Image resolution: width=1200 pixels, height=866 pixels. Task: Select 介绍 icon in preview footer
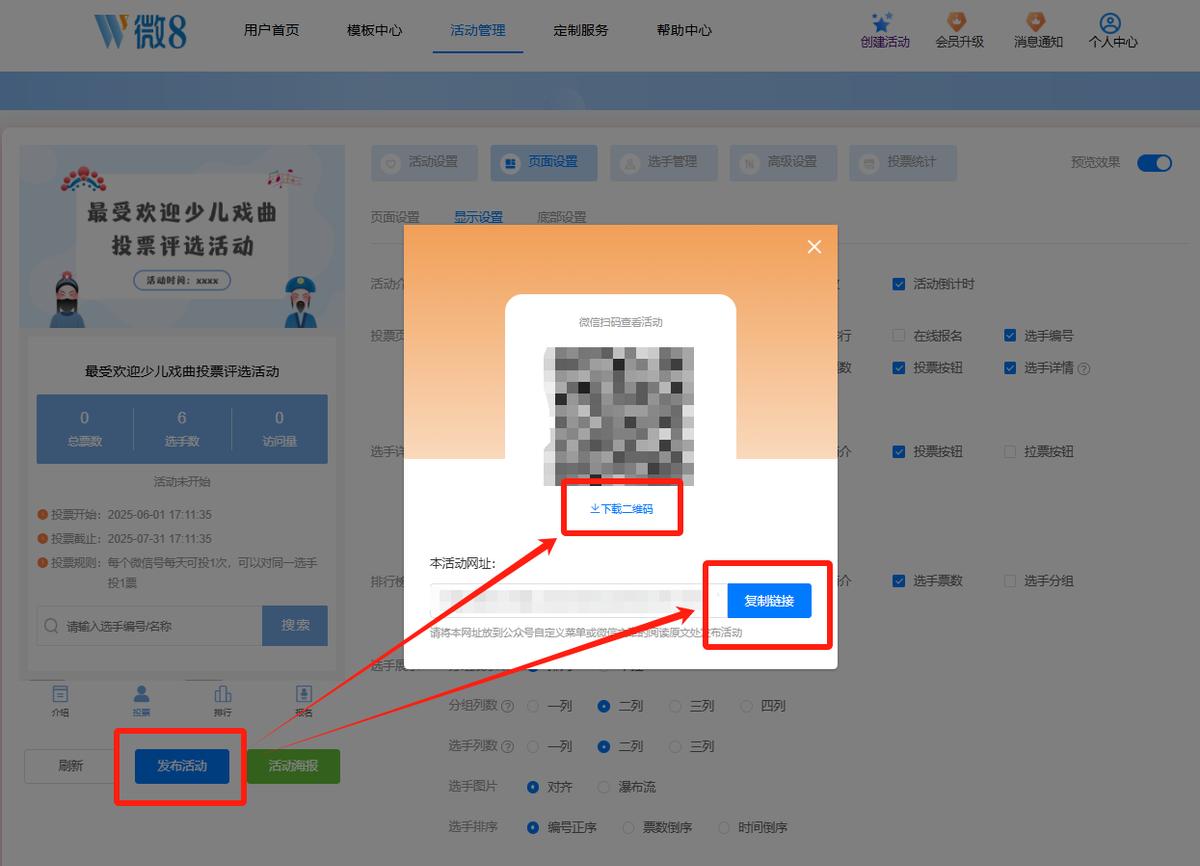point(60,694)
